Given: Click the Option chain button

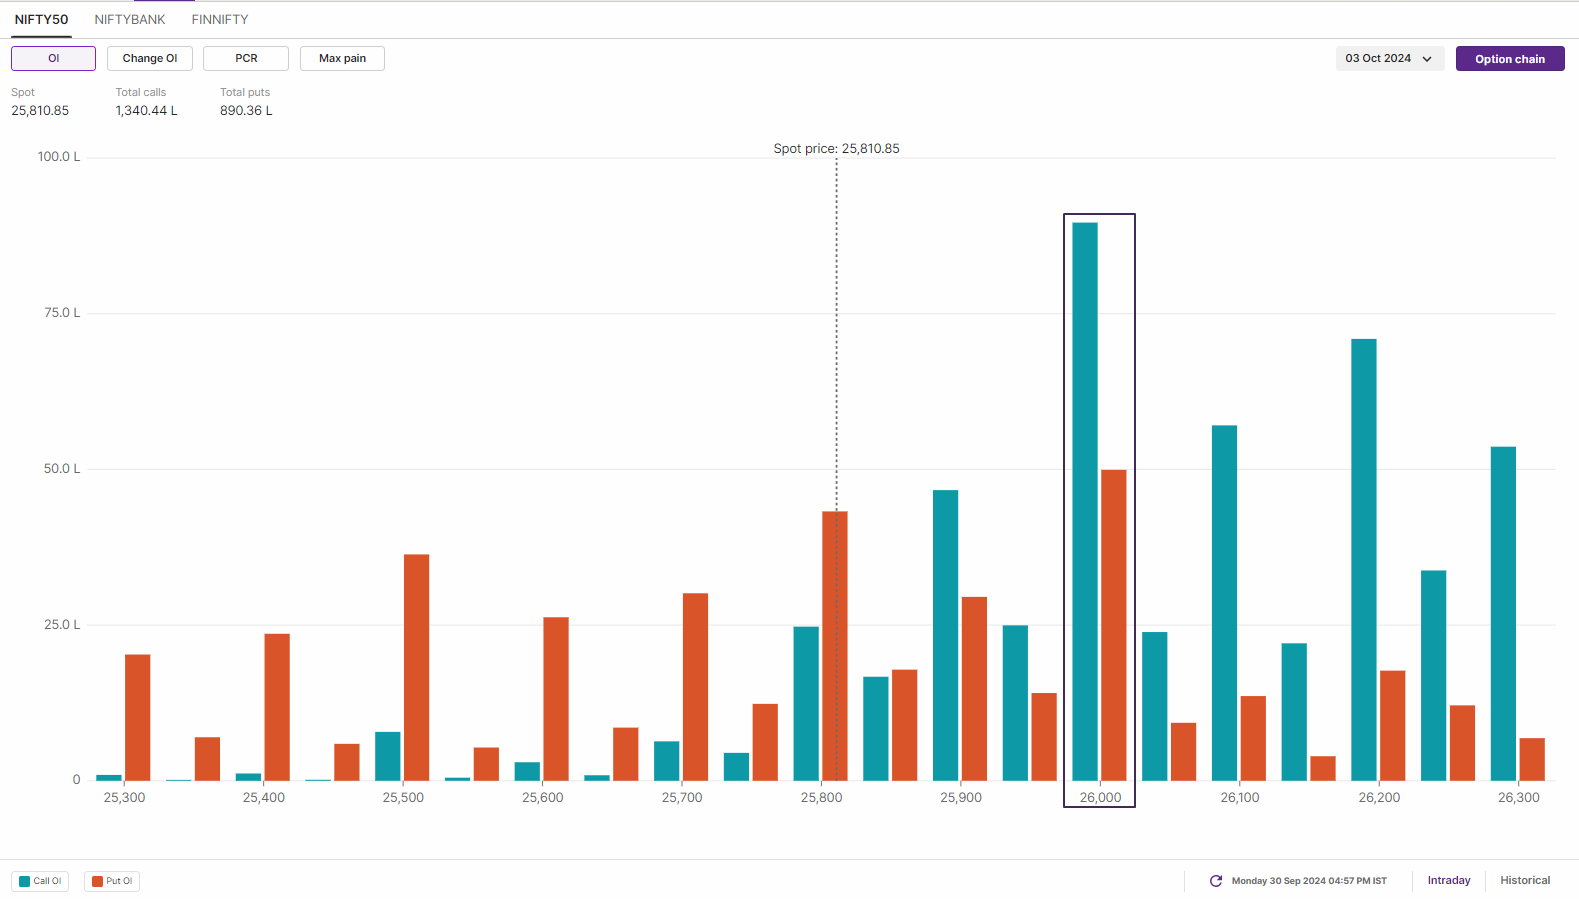Looking at the screenshot, I should (1510, 59).
